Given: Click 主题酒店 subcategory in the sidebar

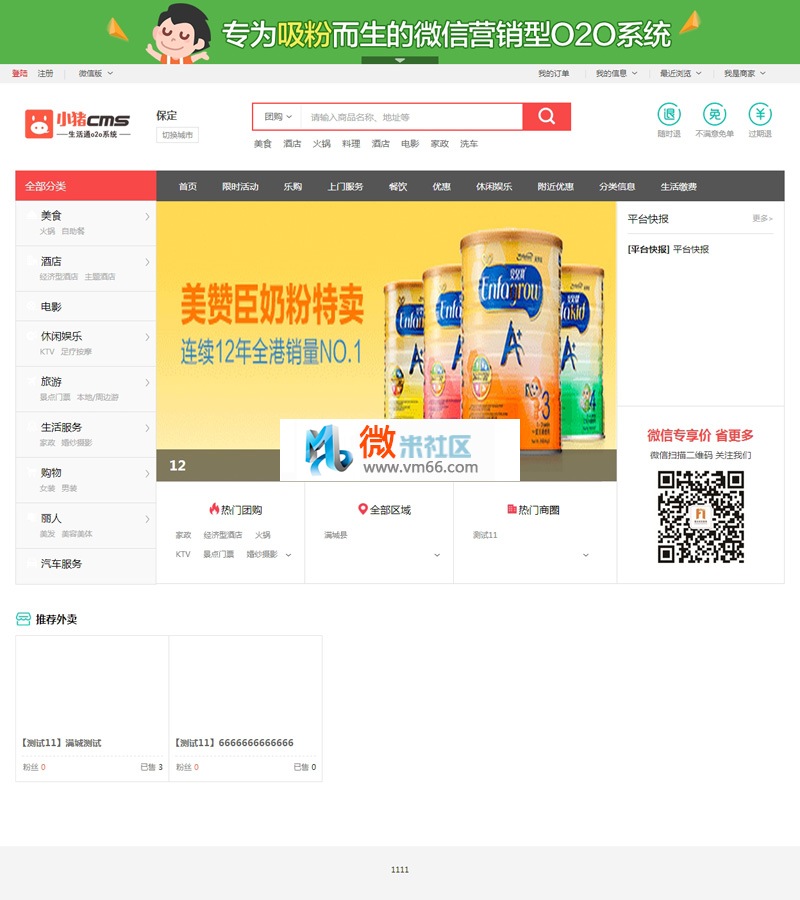Looking at the screenshot, I should pyautogui.click(x=100, y=277).
